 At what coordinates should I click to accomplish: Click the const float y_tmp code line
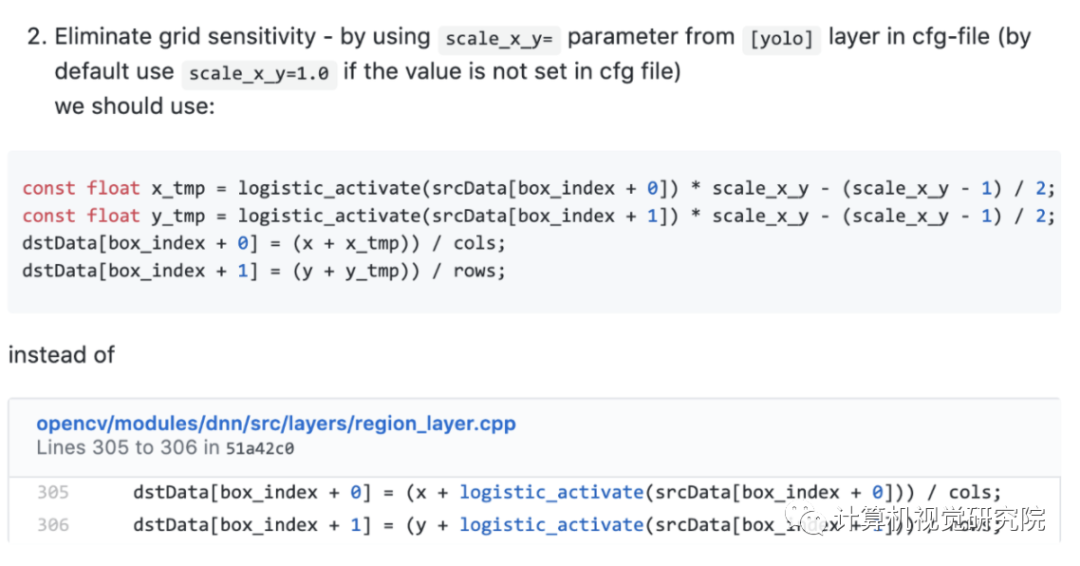point(538,216)
